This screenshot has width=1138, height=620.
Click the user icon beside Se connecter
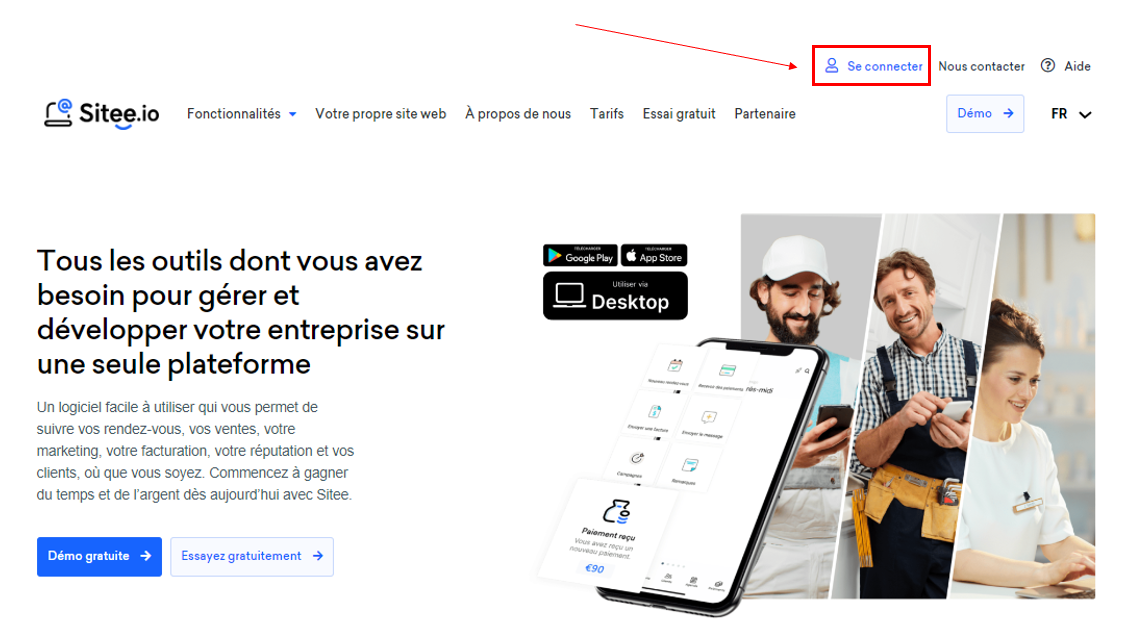pos(832,66)
